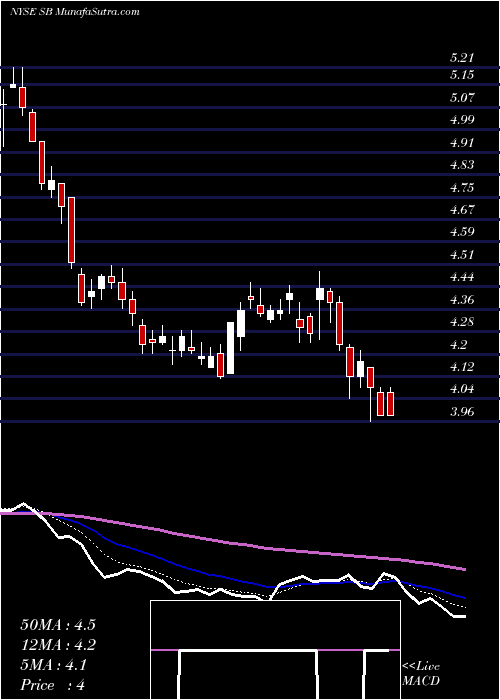Screen dimensions: 500x700
Task: Click the NYSE SB MunafaSutra.com title text
Action: (x=75, y=12)
